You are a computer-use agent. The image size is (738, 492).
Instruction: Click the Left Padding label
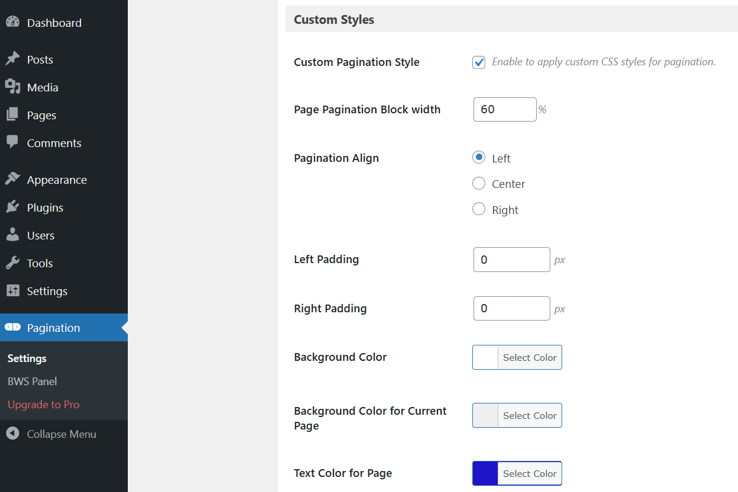click(x=326, y=259)
